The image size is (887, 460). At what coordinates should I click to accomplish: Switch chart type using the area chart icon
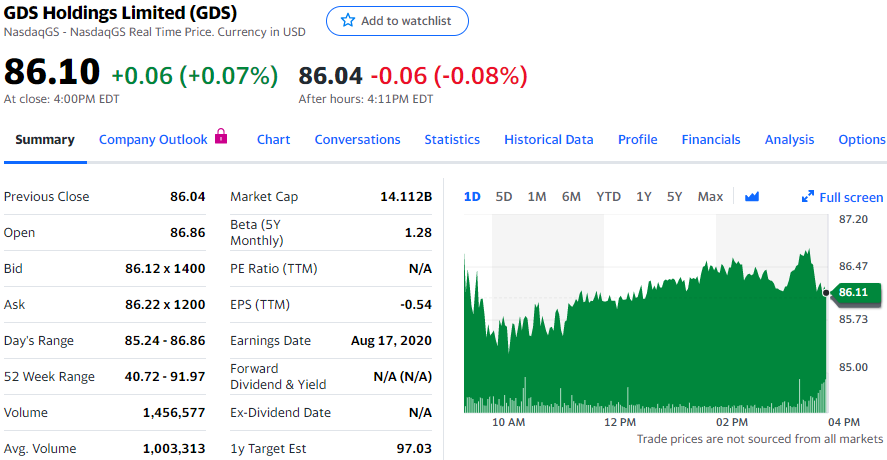click(x=752, y=197)
